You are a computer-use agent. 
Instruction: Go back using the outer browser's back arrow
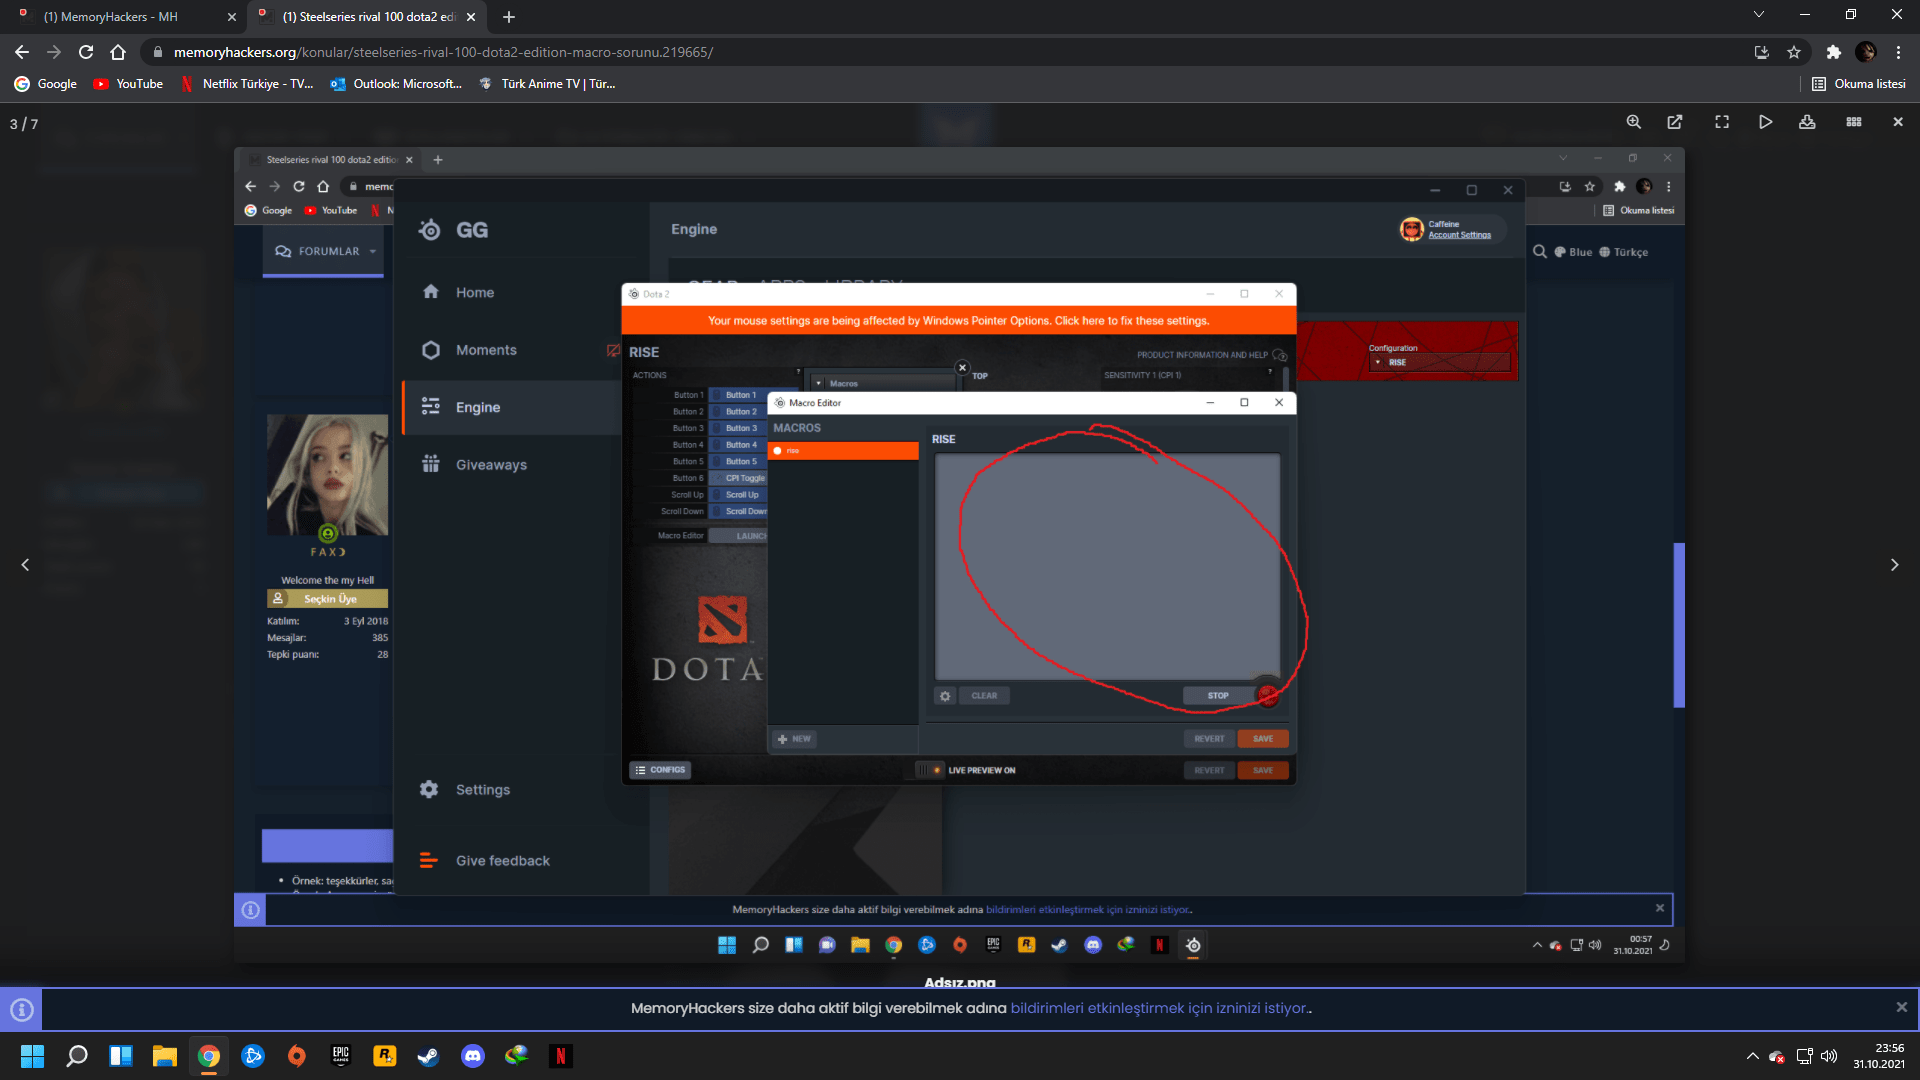point(22,52)
